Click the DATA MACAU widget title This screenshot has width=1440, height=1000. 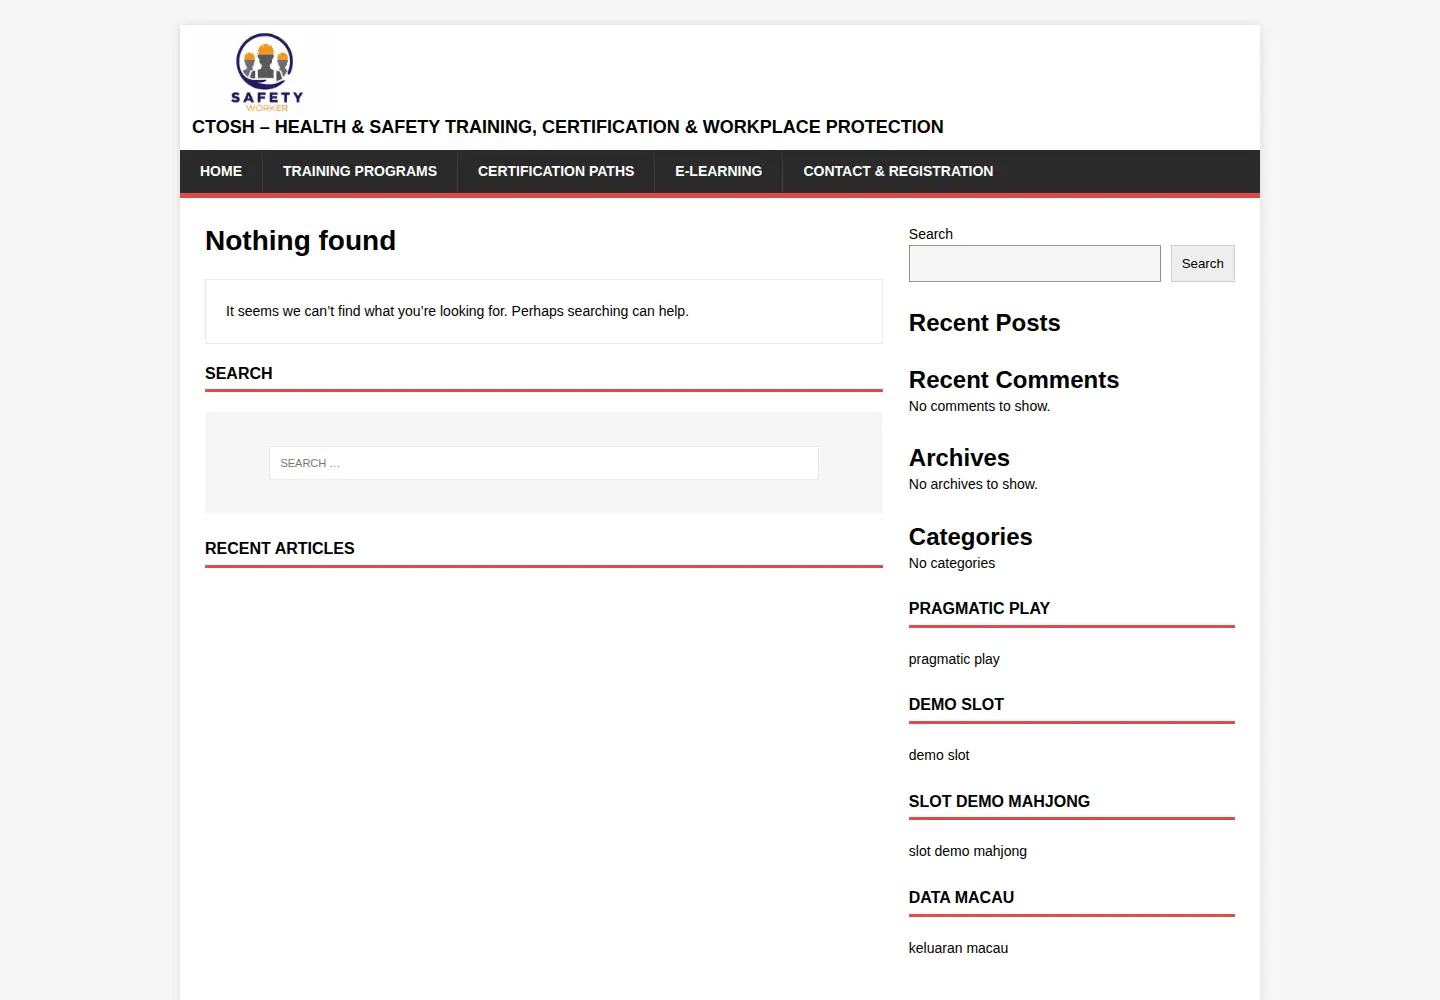961,897
